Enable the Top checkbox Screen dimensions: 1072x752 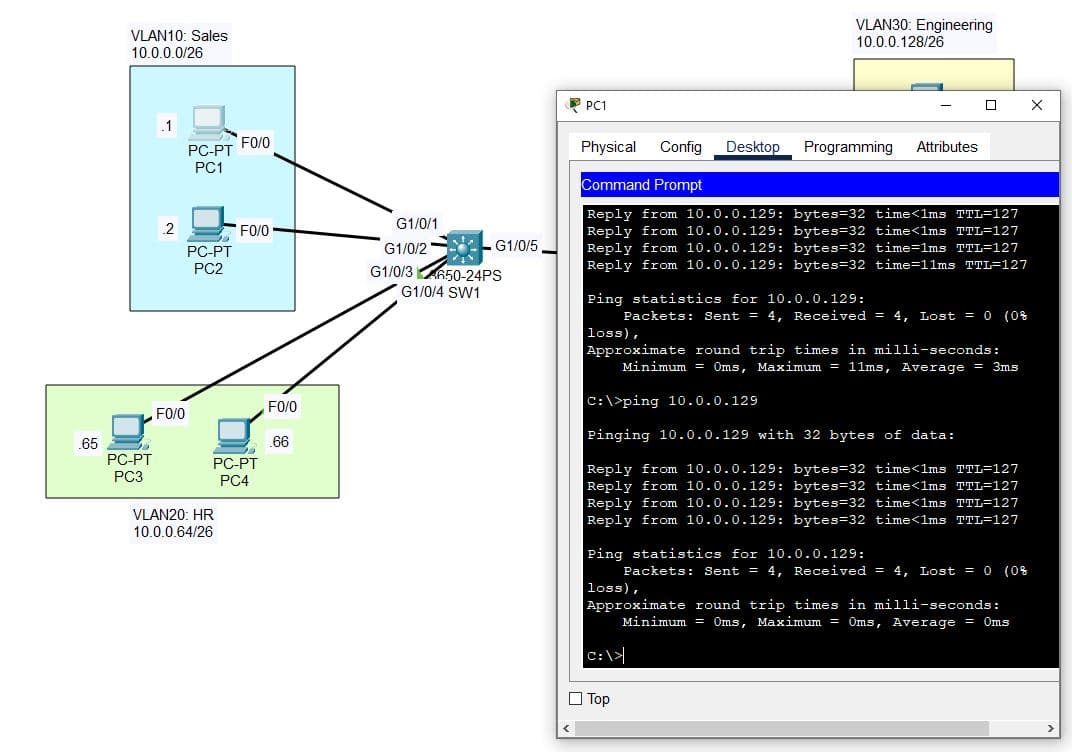575,699
